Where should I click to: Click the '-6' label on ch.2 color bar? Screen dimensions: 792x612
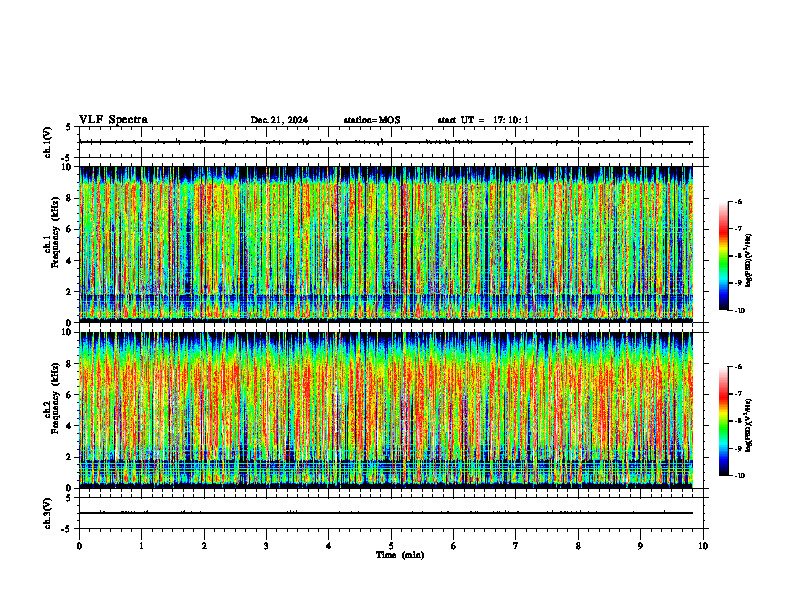[x=738, y=367]
